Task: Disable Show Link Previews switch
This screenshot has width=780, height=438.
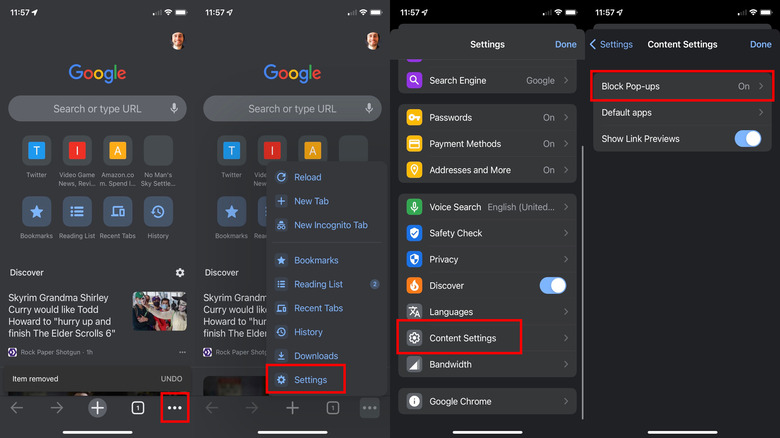Action: coord(747,139)
